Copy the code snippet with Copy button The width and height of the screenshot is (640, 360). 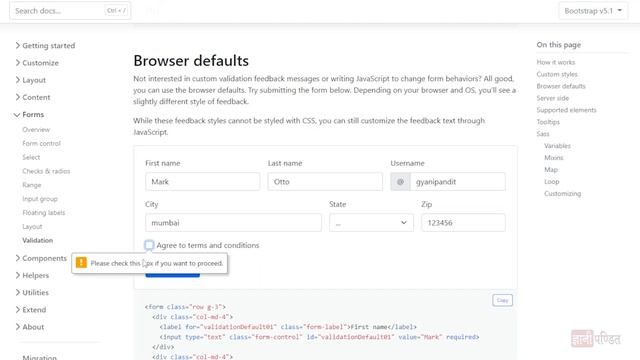(x=502, y=300)
